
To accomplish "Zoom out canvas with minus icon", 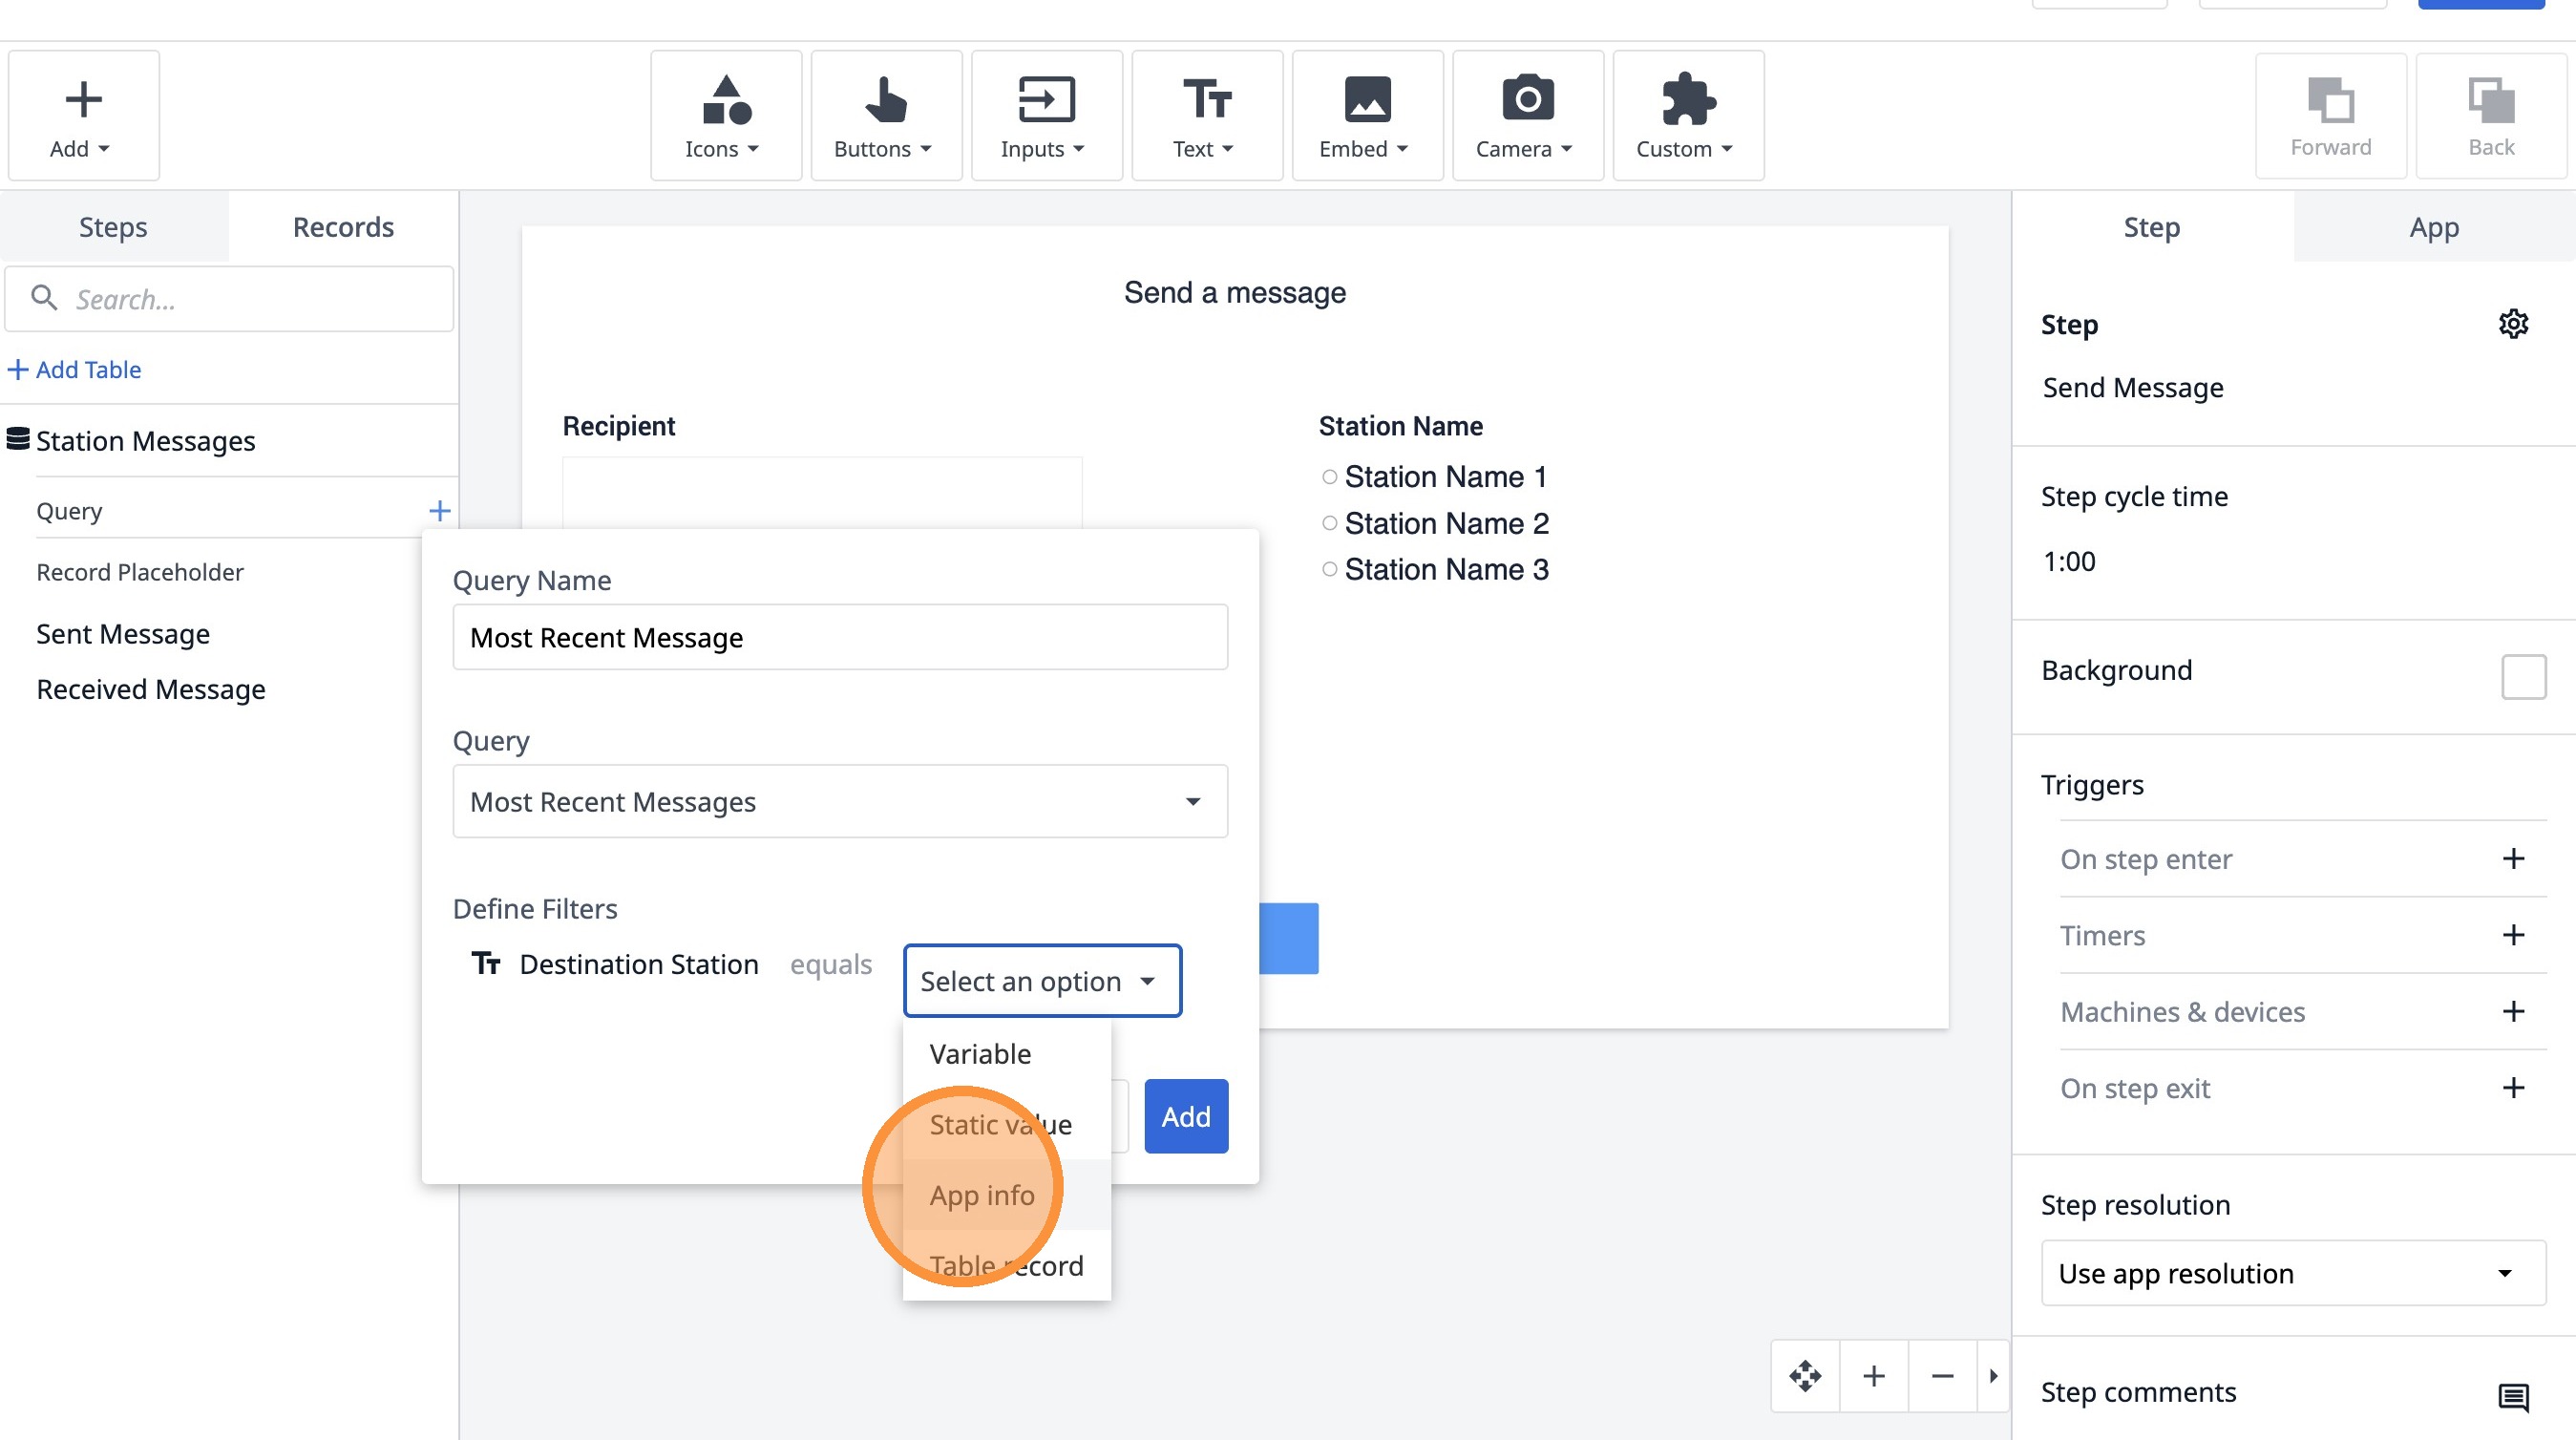I will (x=1942, y=1376).
